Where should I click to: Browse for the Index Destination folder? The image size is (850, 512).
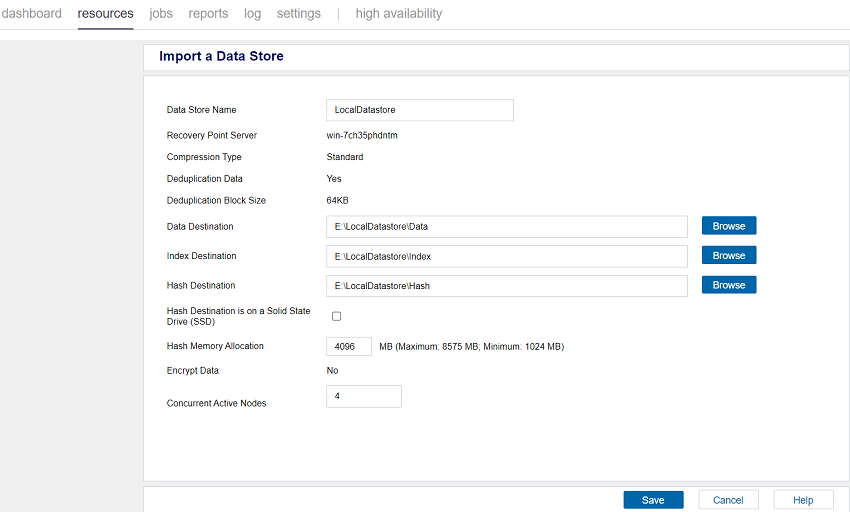coord(728,256)
